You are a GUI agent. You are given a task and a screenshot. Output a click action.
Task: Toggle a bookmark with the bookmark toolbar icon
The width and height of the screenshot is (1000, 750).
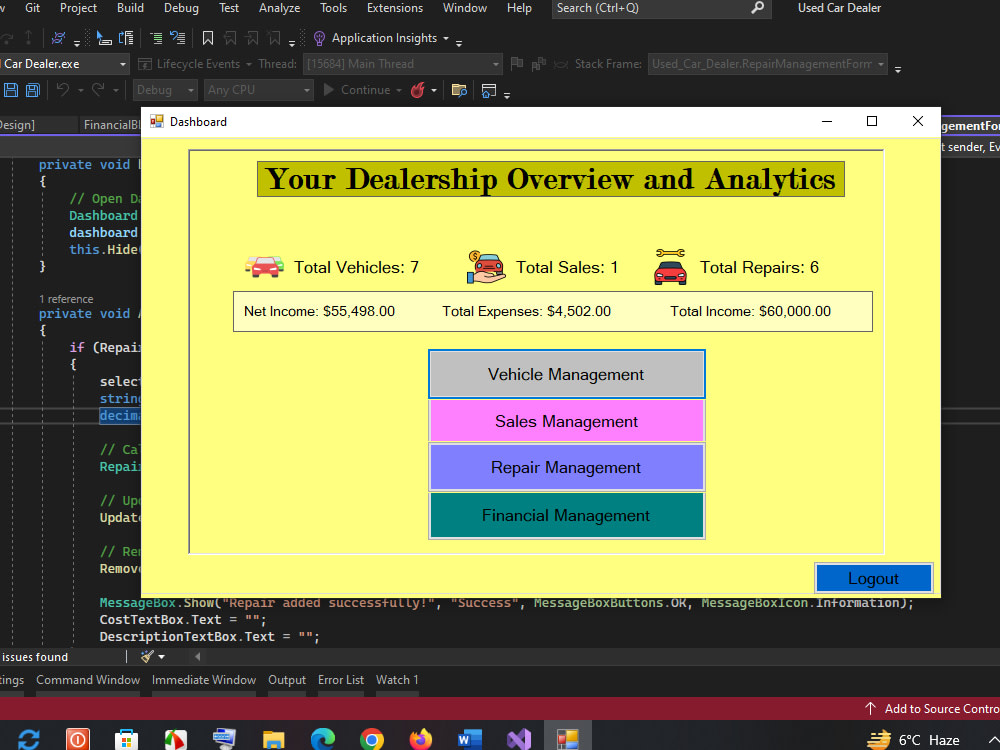(207, 39)
